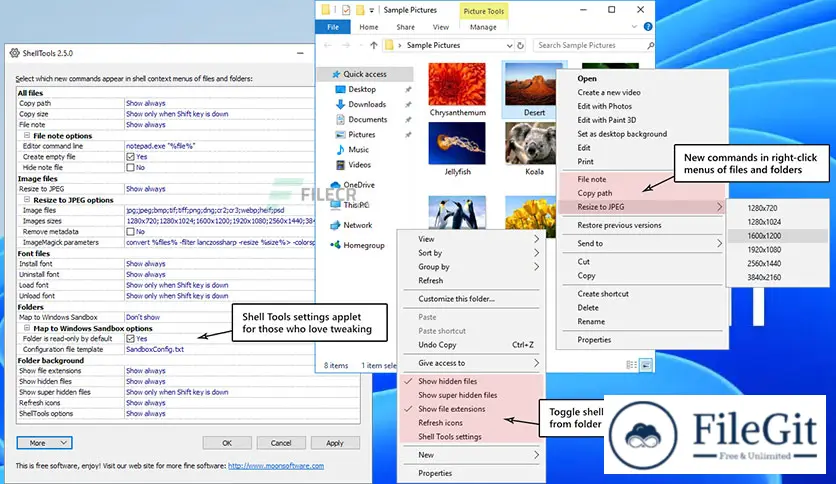Viewport: 836px width, 484px height.
Task: Toggle Create empty file checkbox
Action: click(130, 157)
